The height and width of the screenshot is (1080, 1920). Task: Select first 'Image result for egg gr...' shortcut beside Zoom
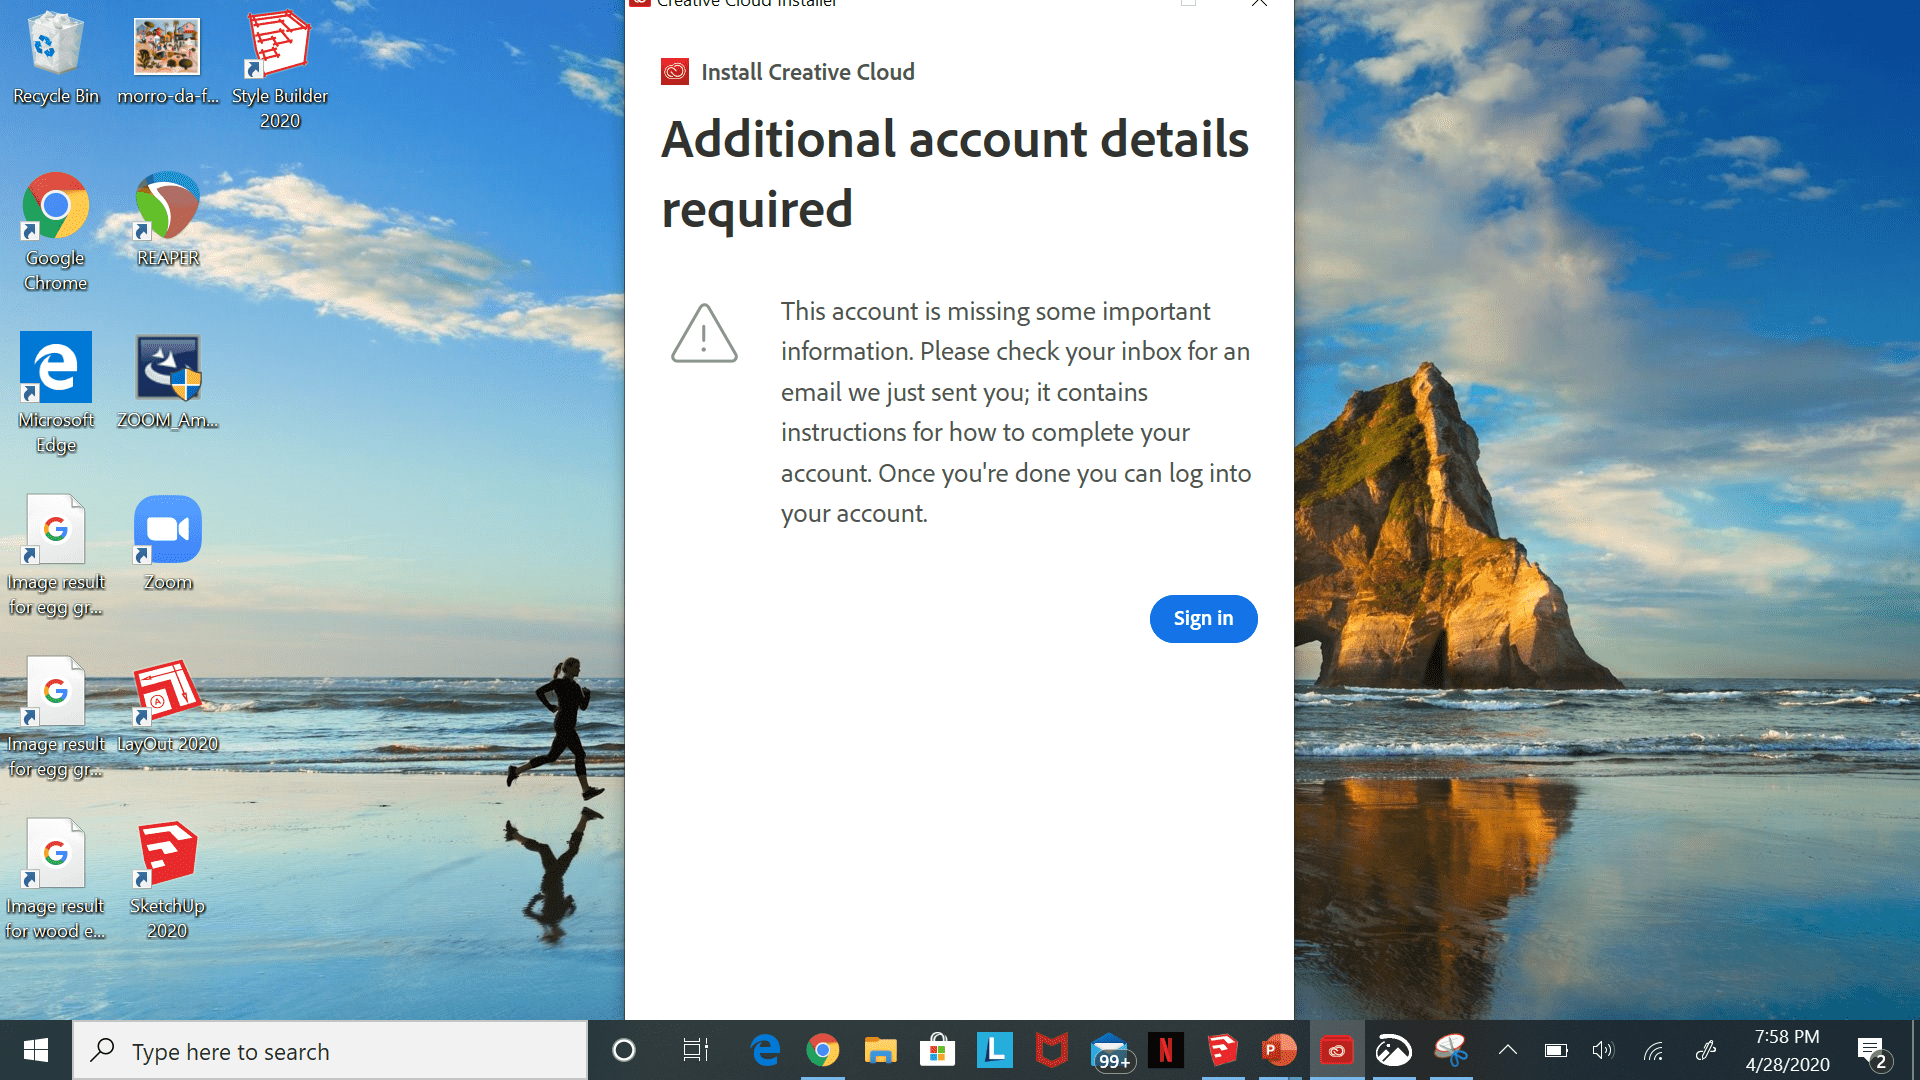(x=56, y=556)
